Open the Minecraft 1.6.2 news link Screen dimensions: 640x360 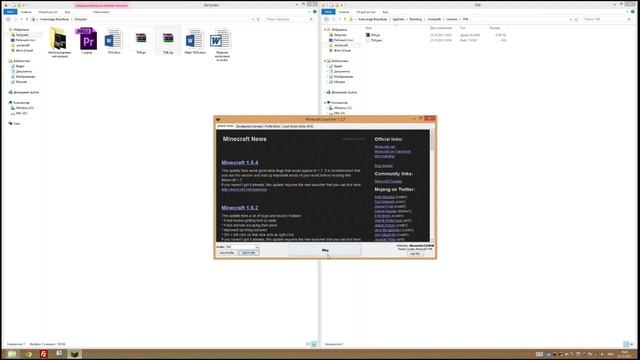pos(240,208)
